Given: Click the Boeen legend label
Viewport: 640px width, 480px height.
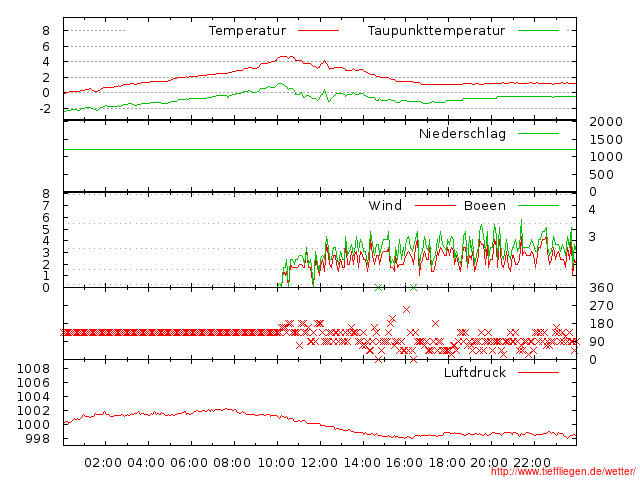Looking at the screenshot, I should coord(485,205).
